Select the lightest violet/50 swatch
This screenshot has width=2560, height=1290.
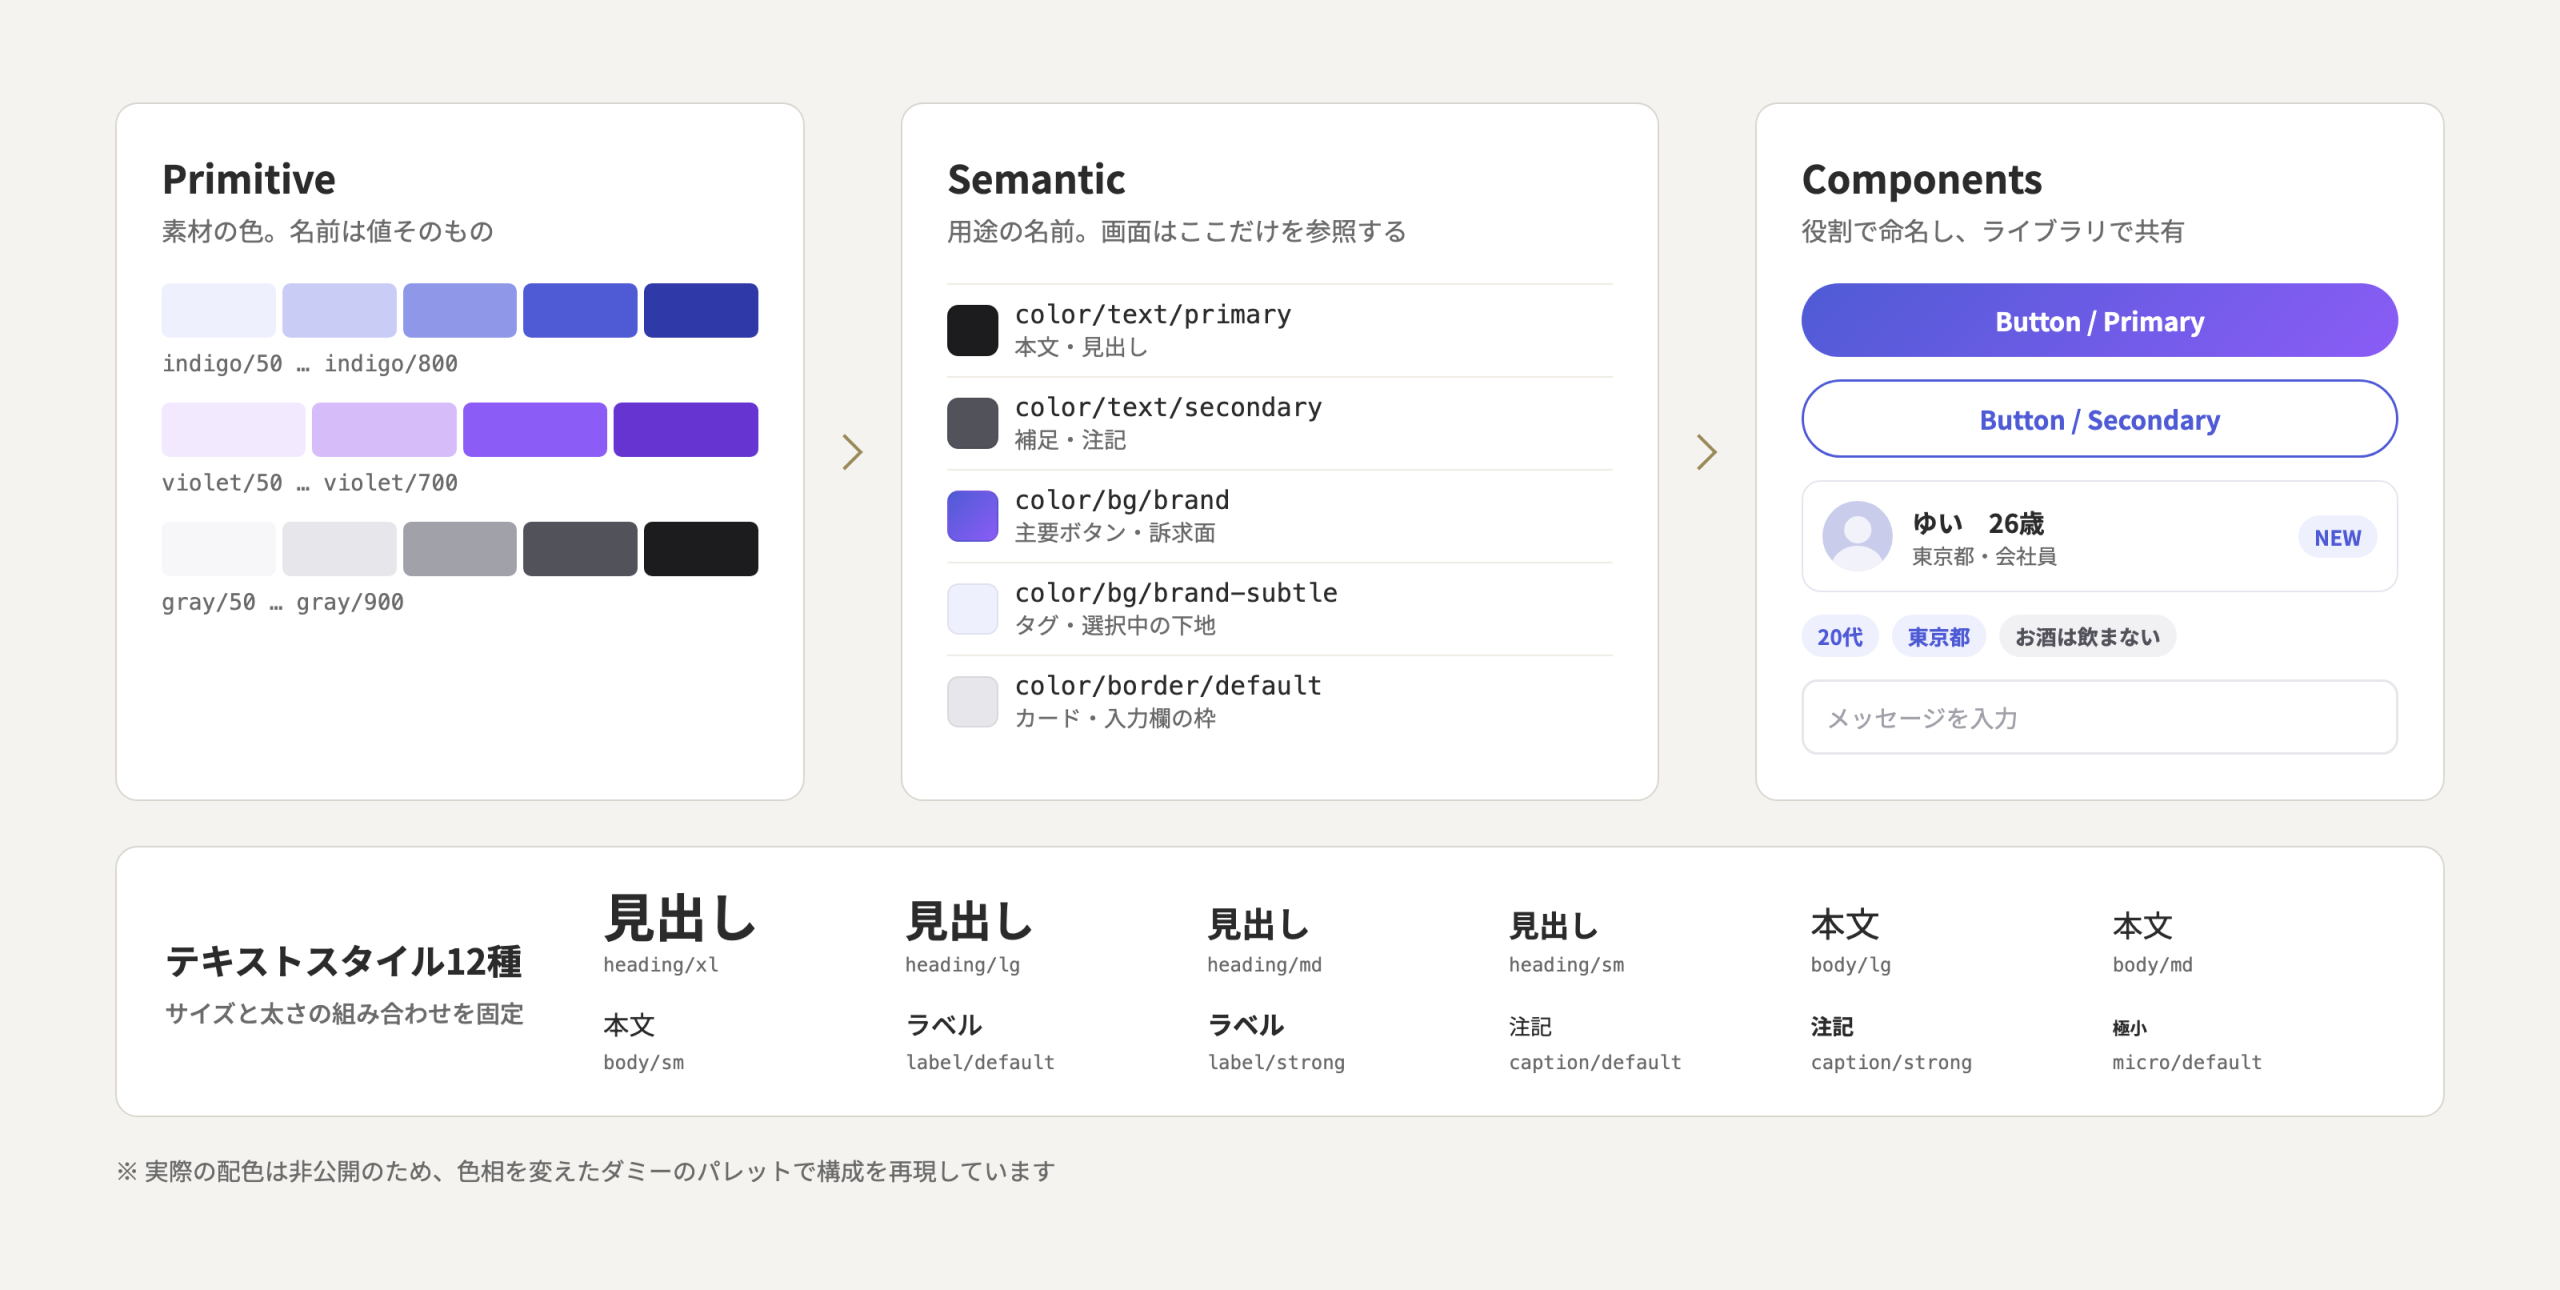click(233, 429)
